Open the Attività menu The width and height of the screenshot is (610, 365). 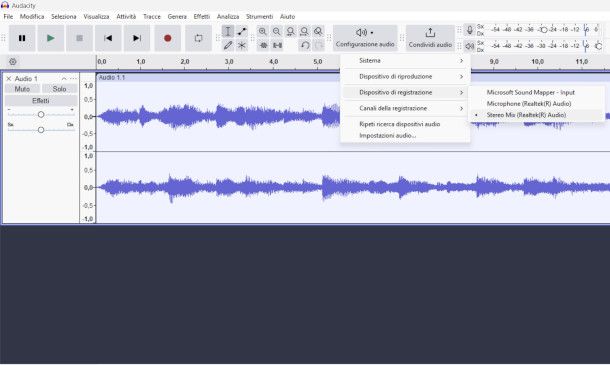(x=126, y=16)
